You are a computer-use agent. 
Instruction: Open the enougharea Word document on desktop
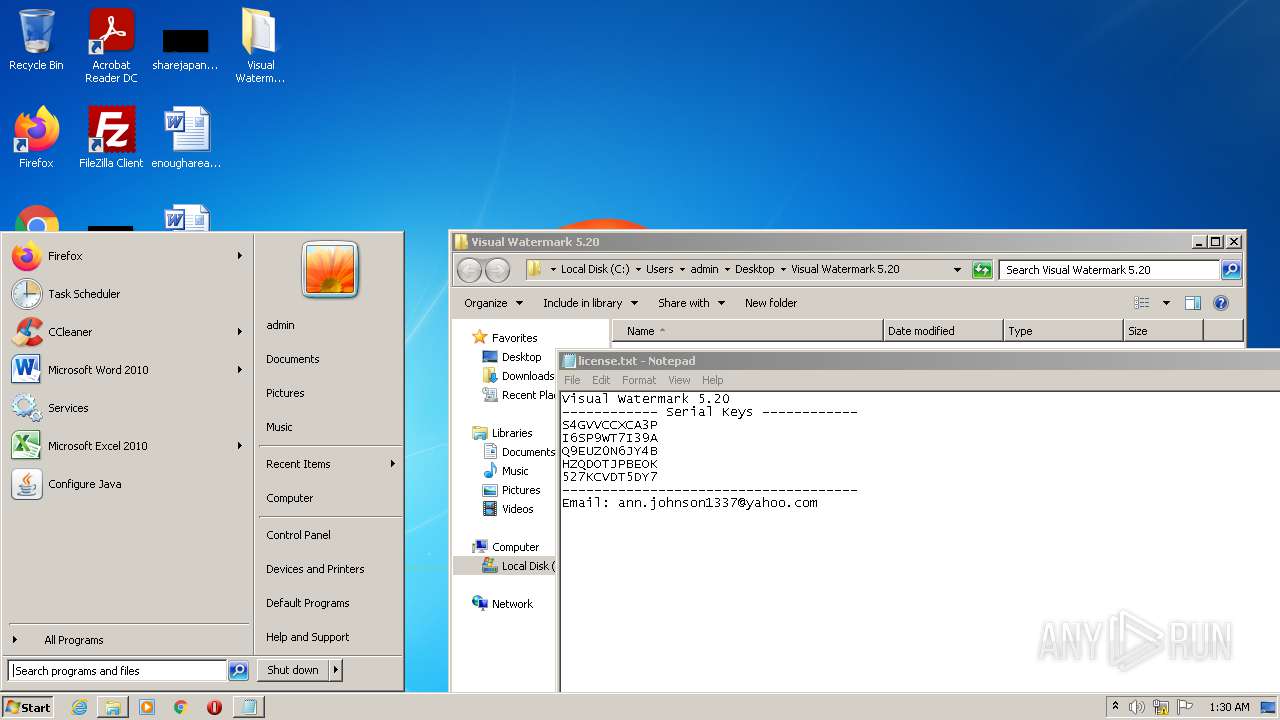click(x=186, y=138)
